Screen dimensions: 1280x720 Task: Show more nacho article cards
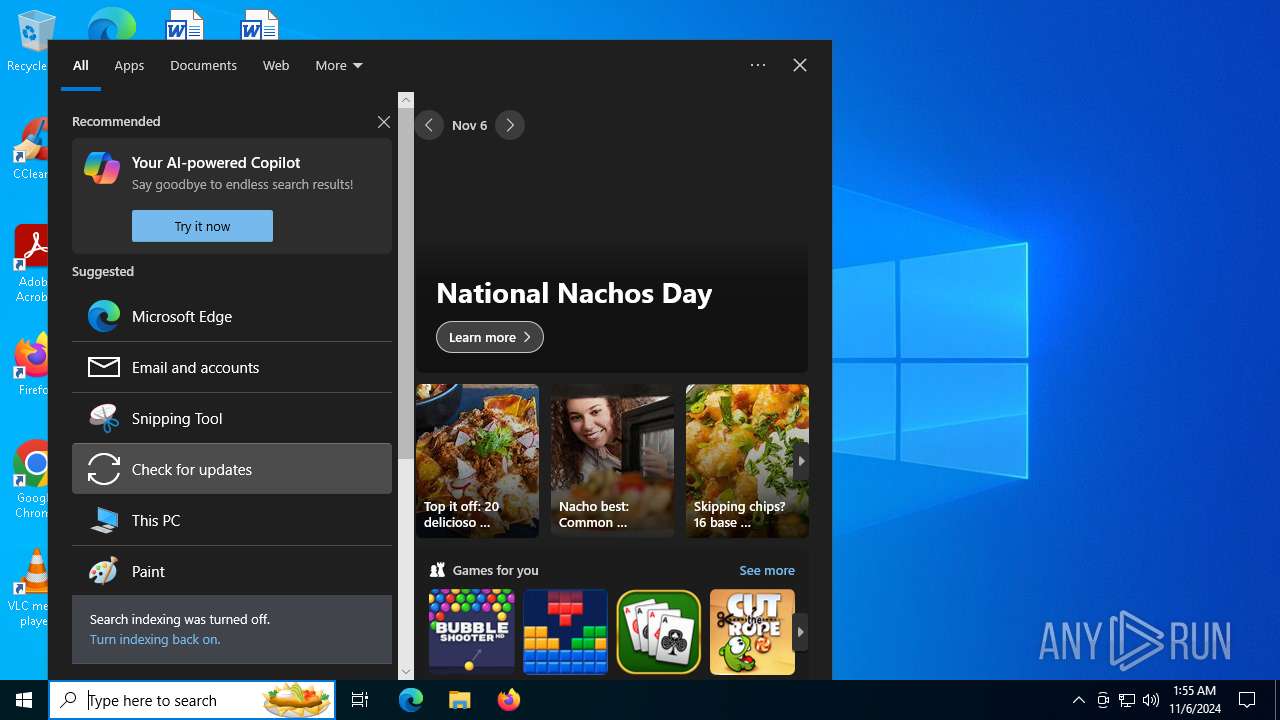800,461
